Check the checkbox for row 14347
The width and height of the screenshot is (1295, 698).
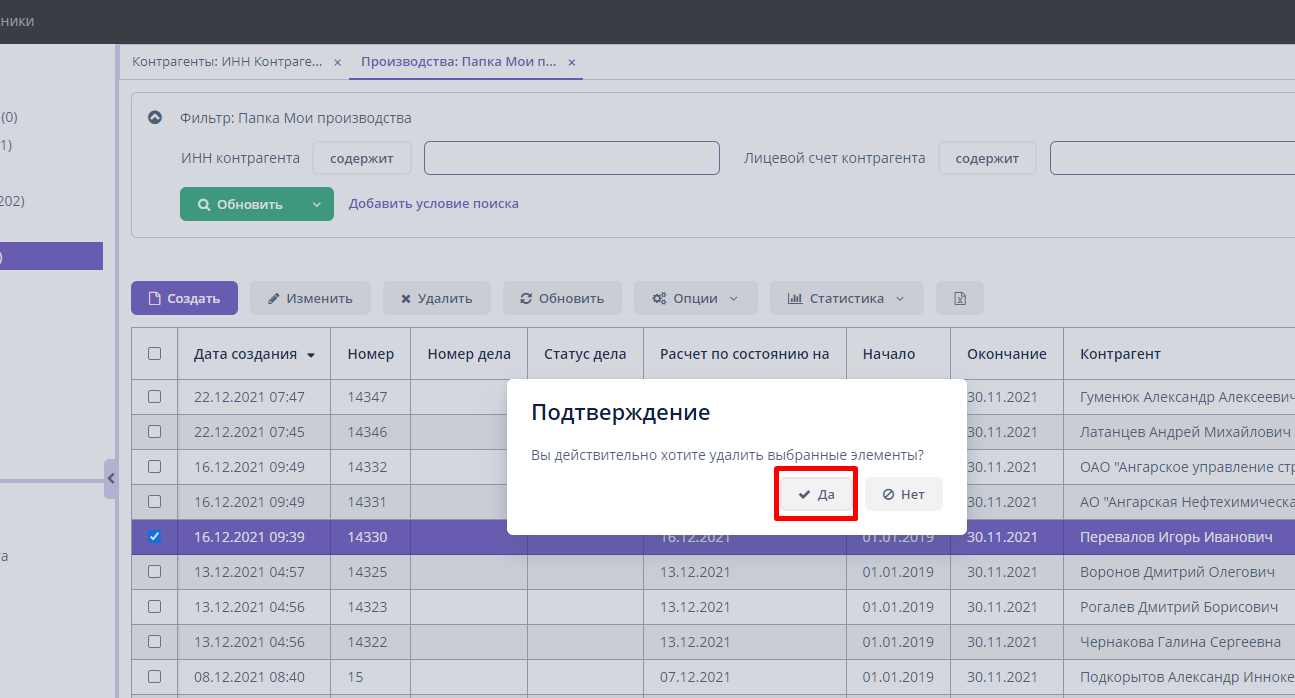point(154,396)
